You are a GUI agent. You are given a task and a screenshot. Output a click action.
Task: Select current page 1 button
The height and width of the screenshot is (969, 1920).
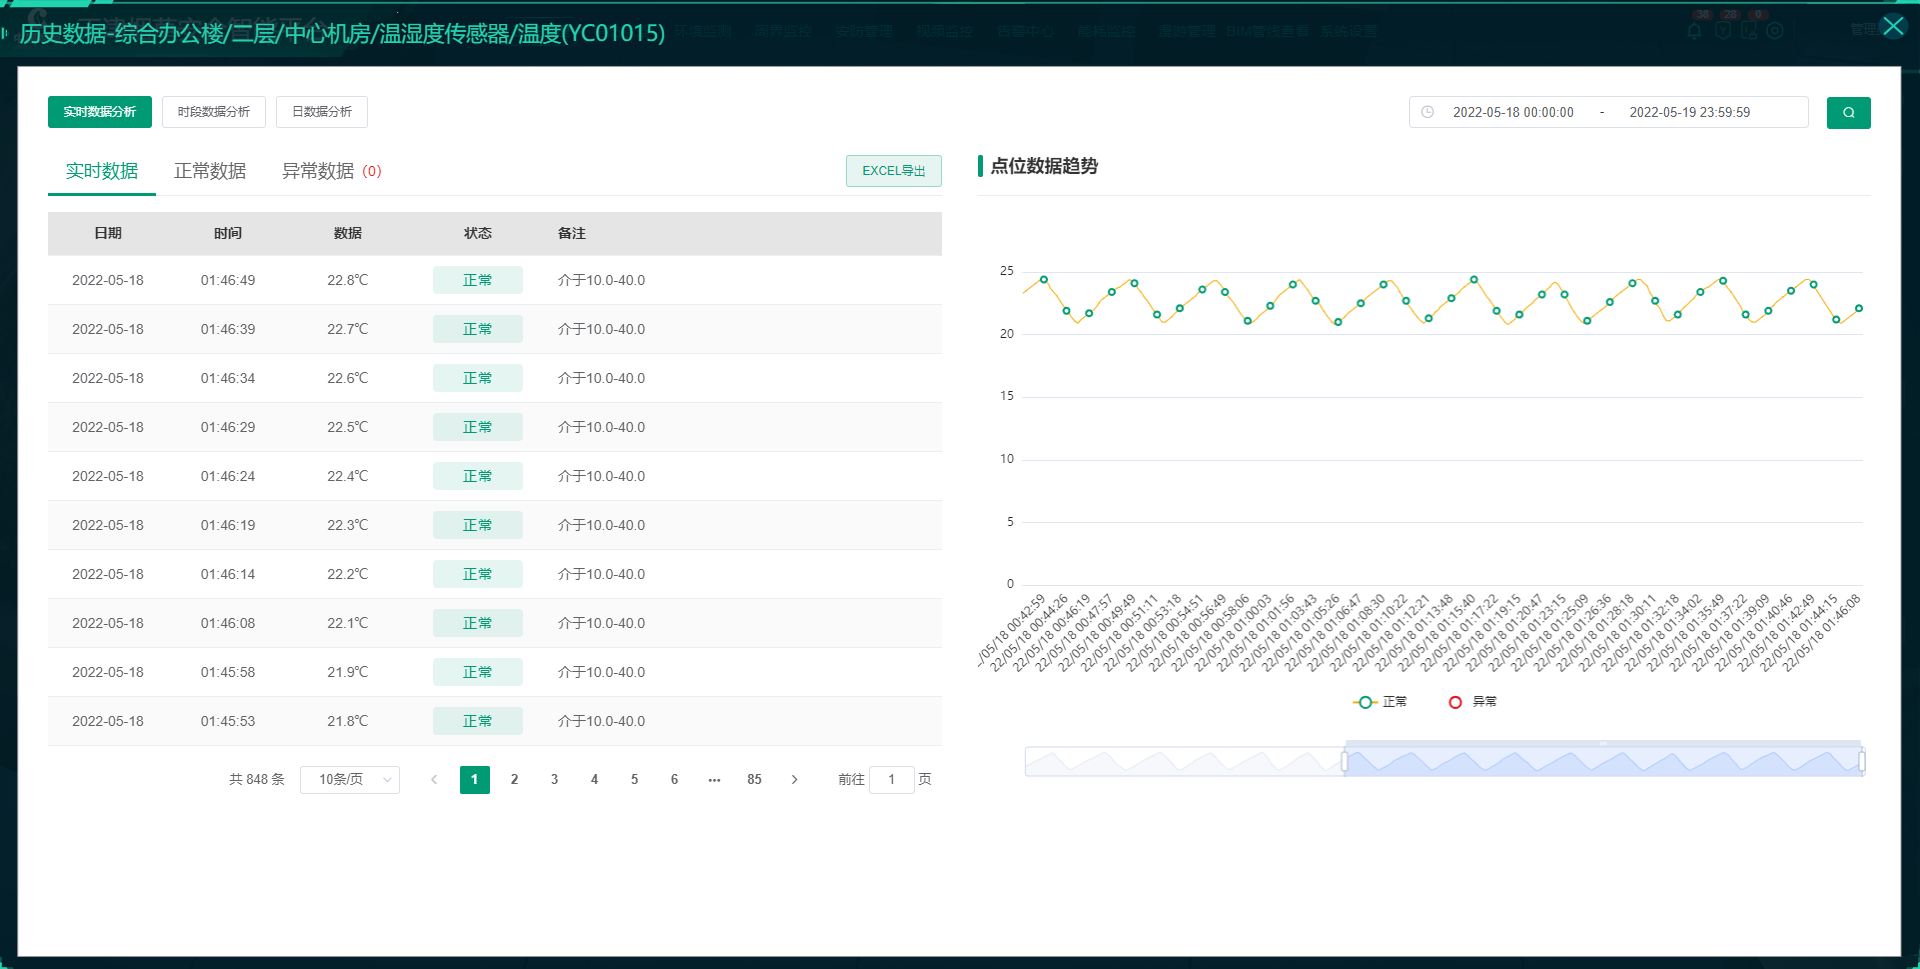(475, 779)
